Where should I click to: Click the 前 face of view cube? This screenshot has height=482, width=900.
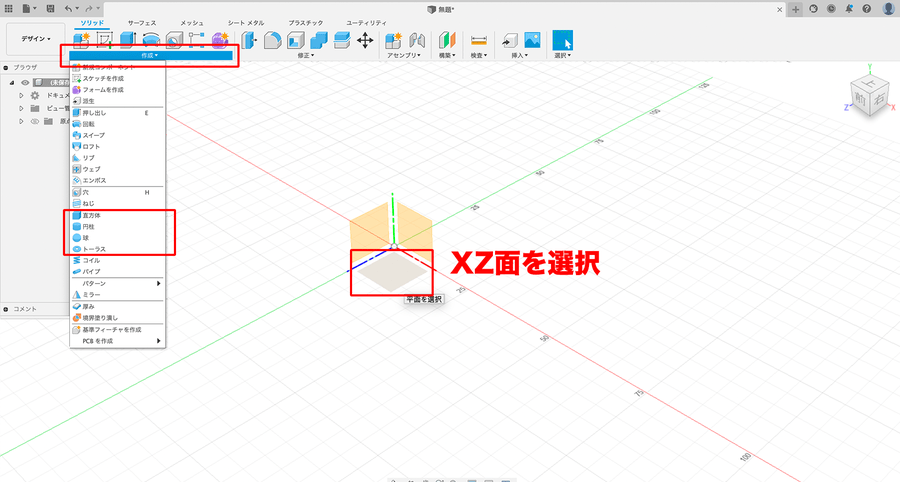[x=861, y=99]
